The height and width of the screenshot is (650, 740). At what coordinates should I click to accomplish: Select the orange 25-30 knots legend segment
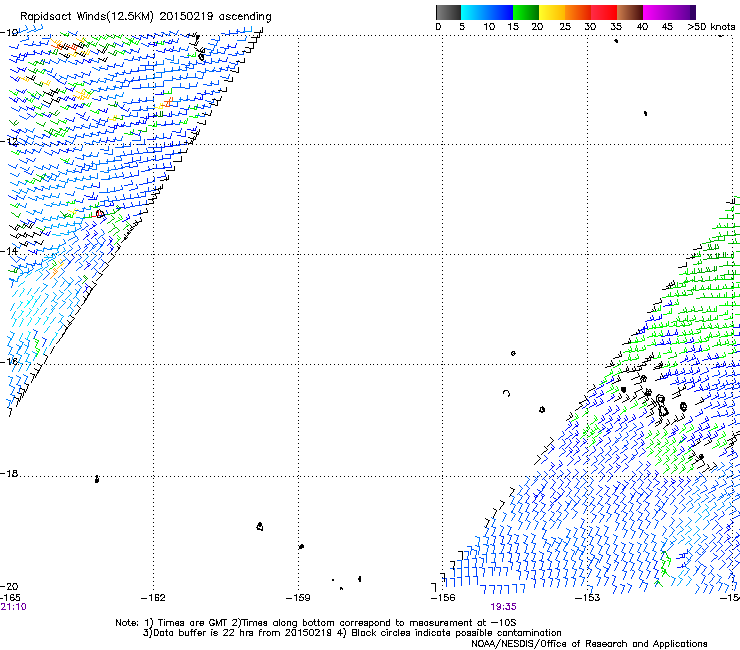(x=578, y=12)
